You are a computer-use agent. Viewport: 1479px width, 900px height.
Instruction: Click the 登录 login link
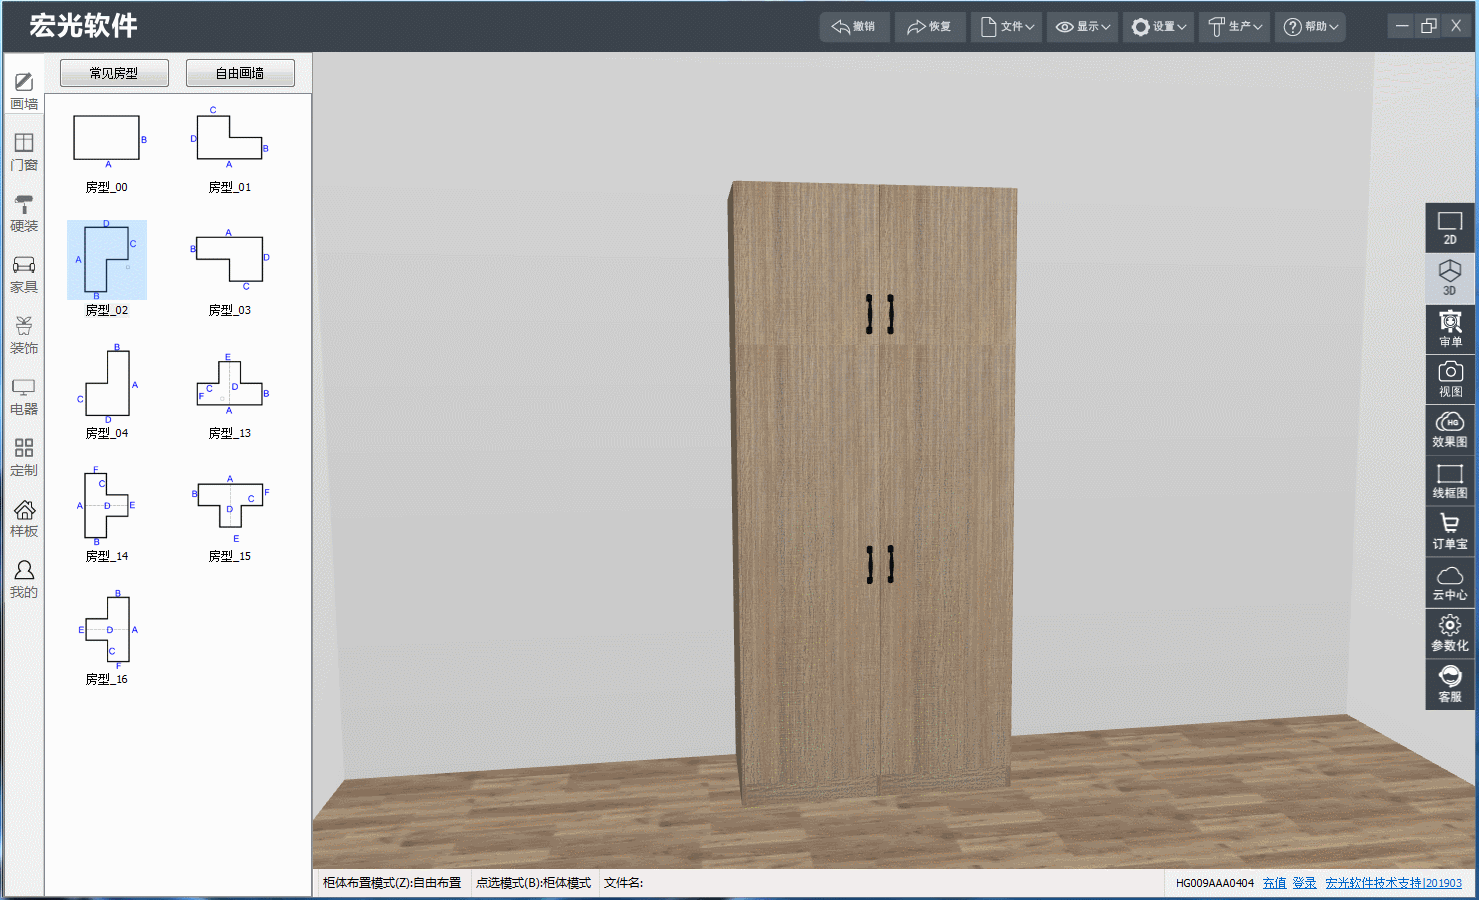pyautogui.click(x=1304, y=883)
